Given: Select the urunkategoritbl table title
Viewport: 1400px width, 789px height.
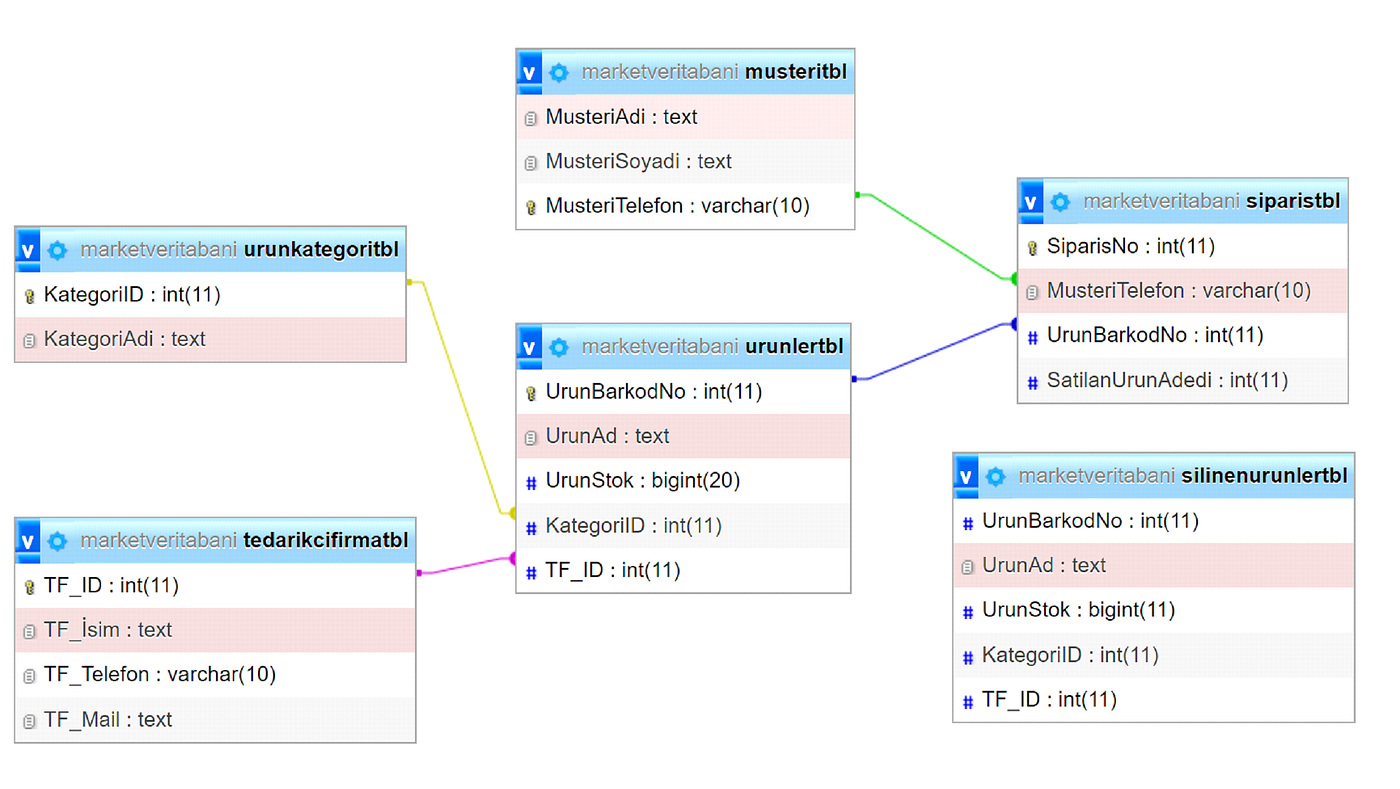Looking at the screenshot, I should click(x=322, y=250).
